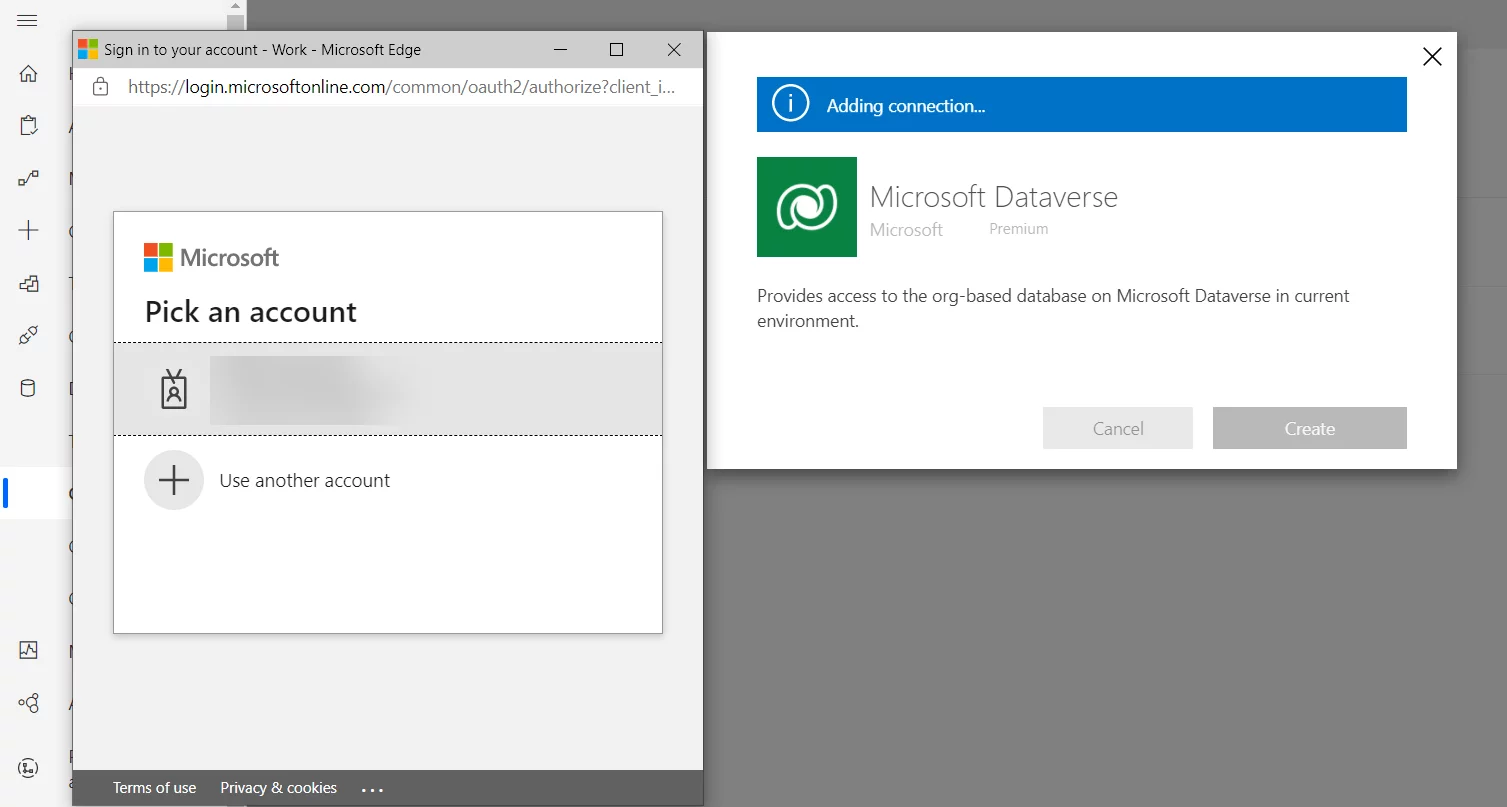Click the 'Pick an account' heading
1507x807 pixels.
click(x=251, y=312)
